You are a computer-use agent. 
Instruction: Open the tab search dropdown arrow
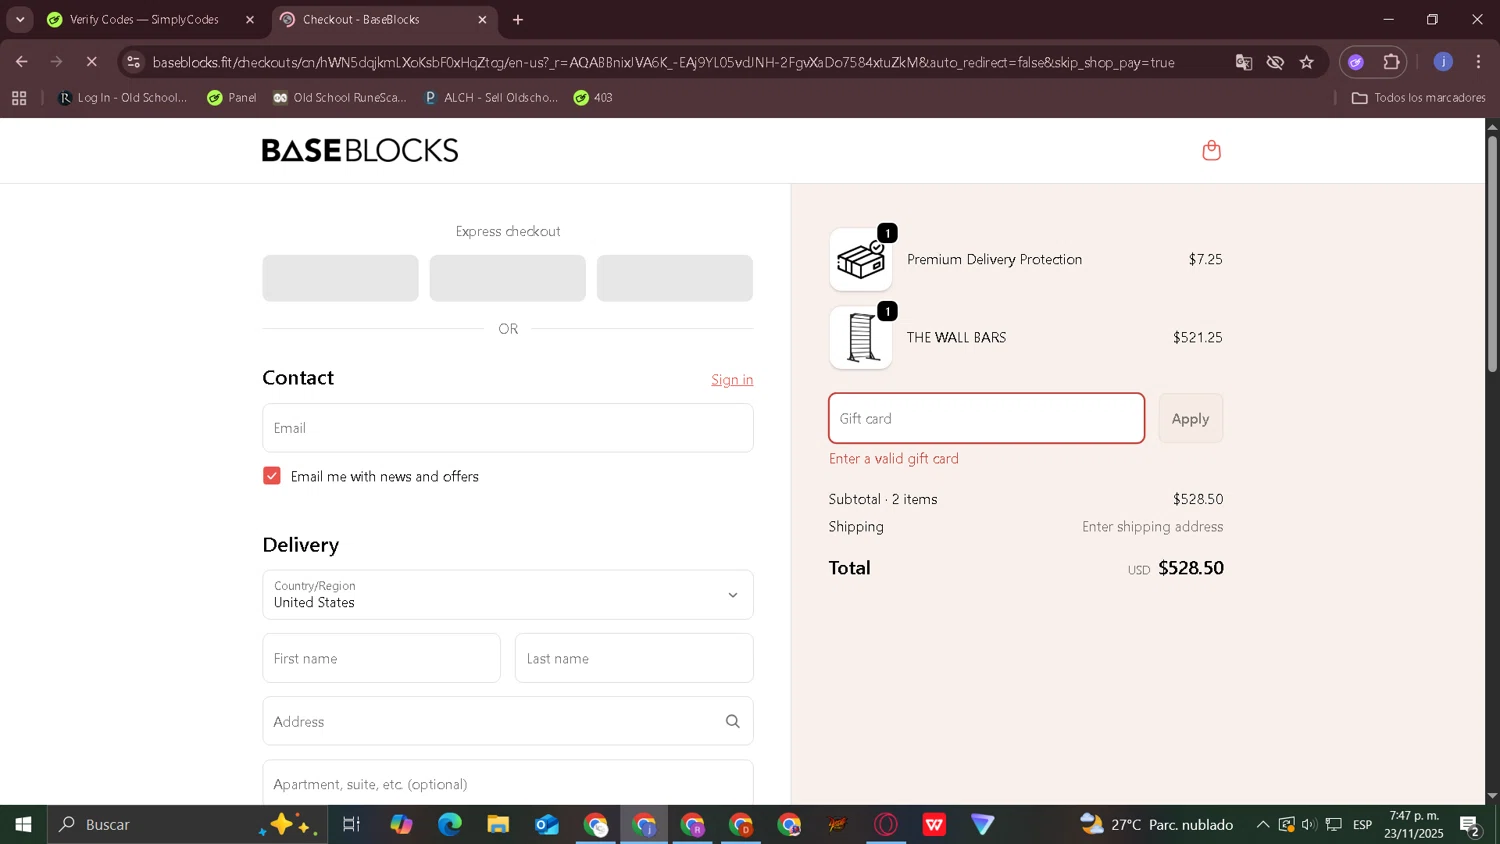(x=20, y=20)
